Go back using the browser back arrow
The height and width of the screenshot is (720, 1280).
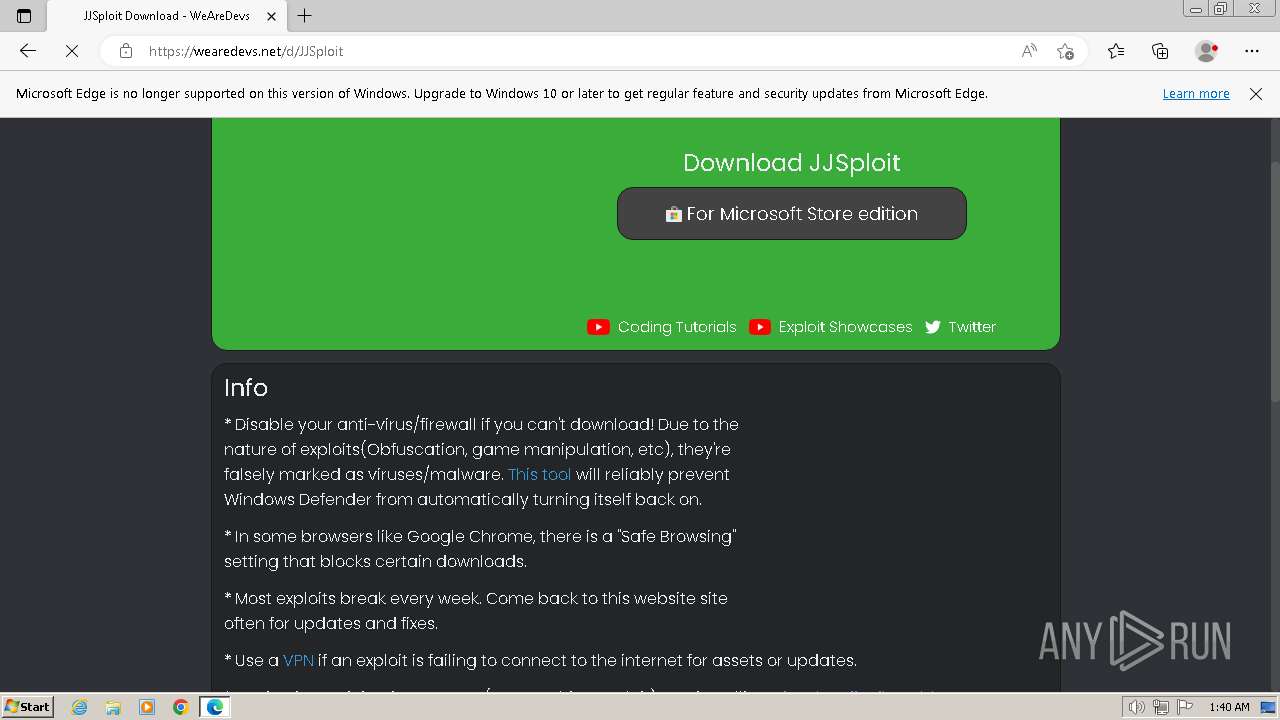click(x=28, y=51)
